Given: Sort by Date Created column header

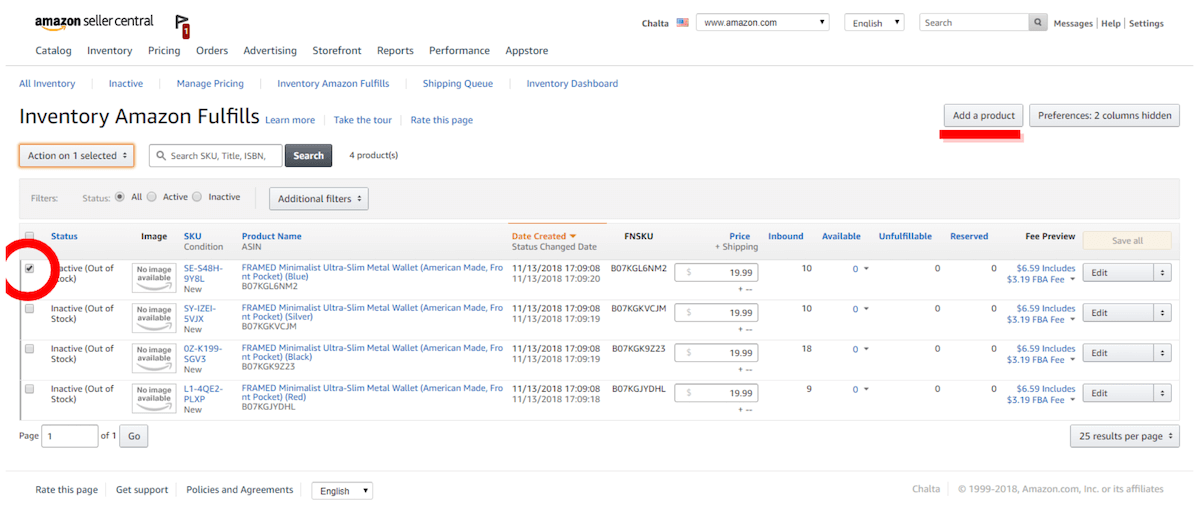Looking at the screenshot, I should tap(544, 236).
